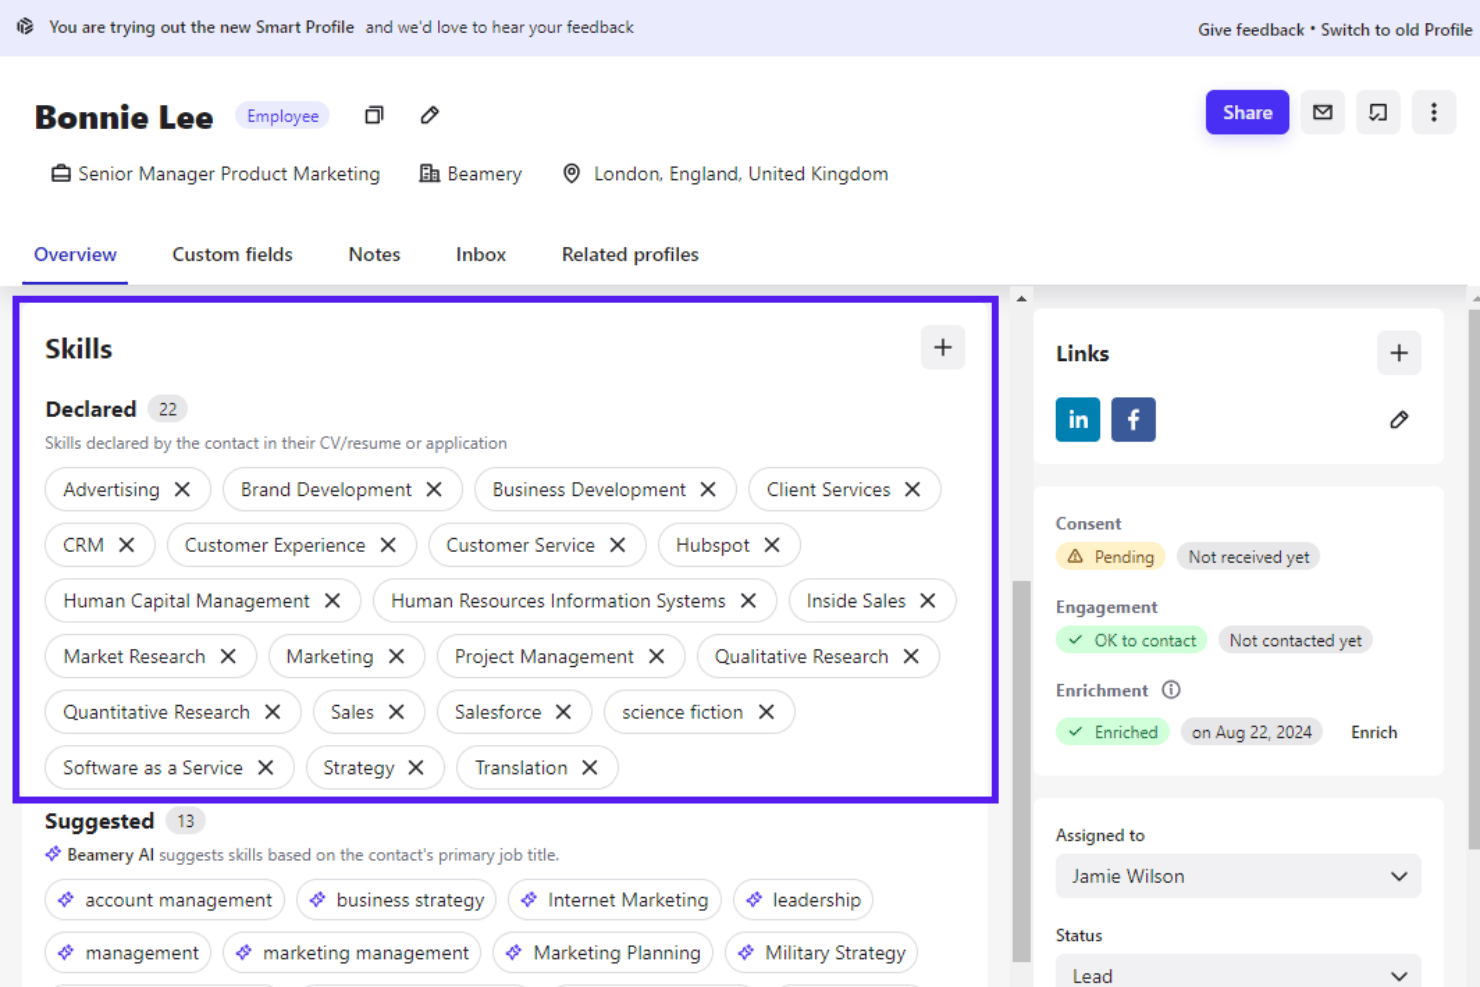Edit Bonnie Lee's profile pencil icon

click(430, 115)
